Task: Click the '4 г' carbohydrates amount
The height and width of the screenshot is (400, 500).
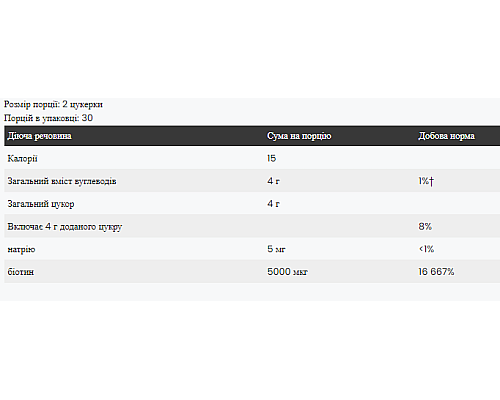Action: [x=273, y=181]
